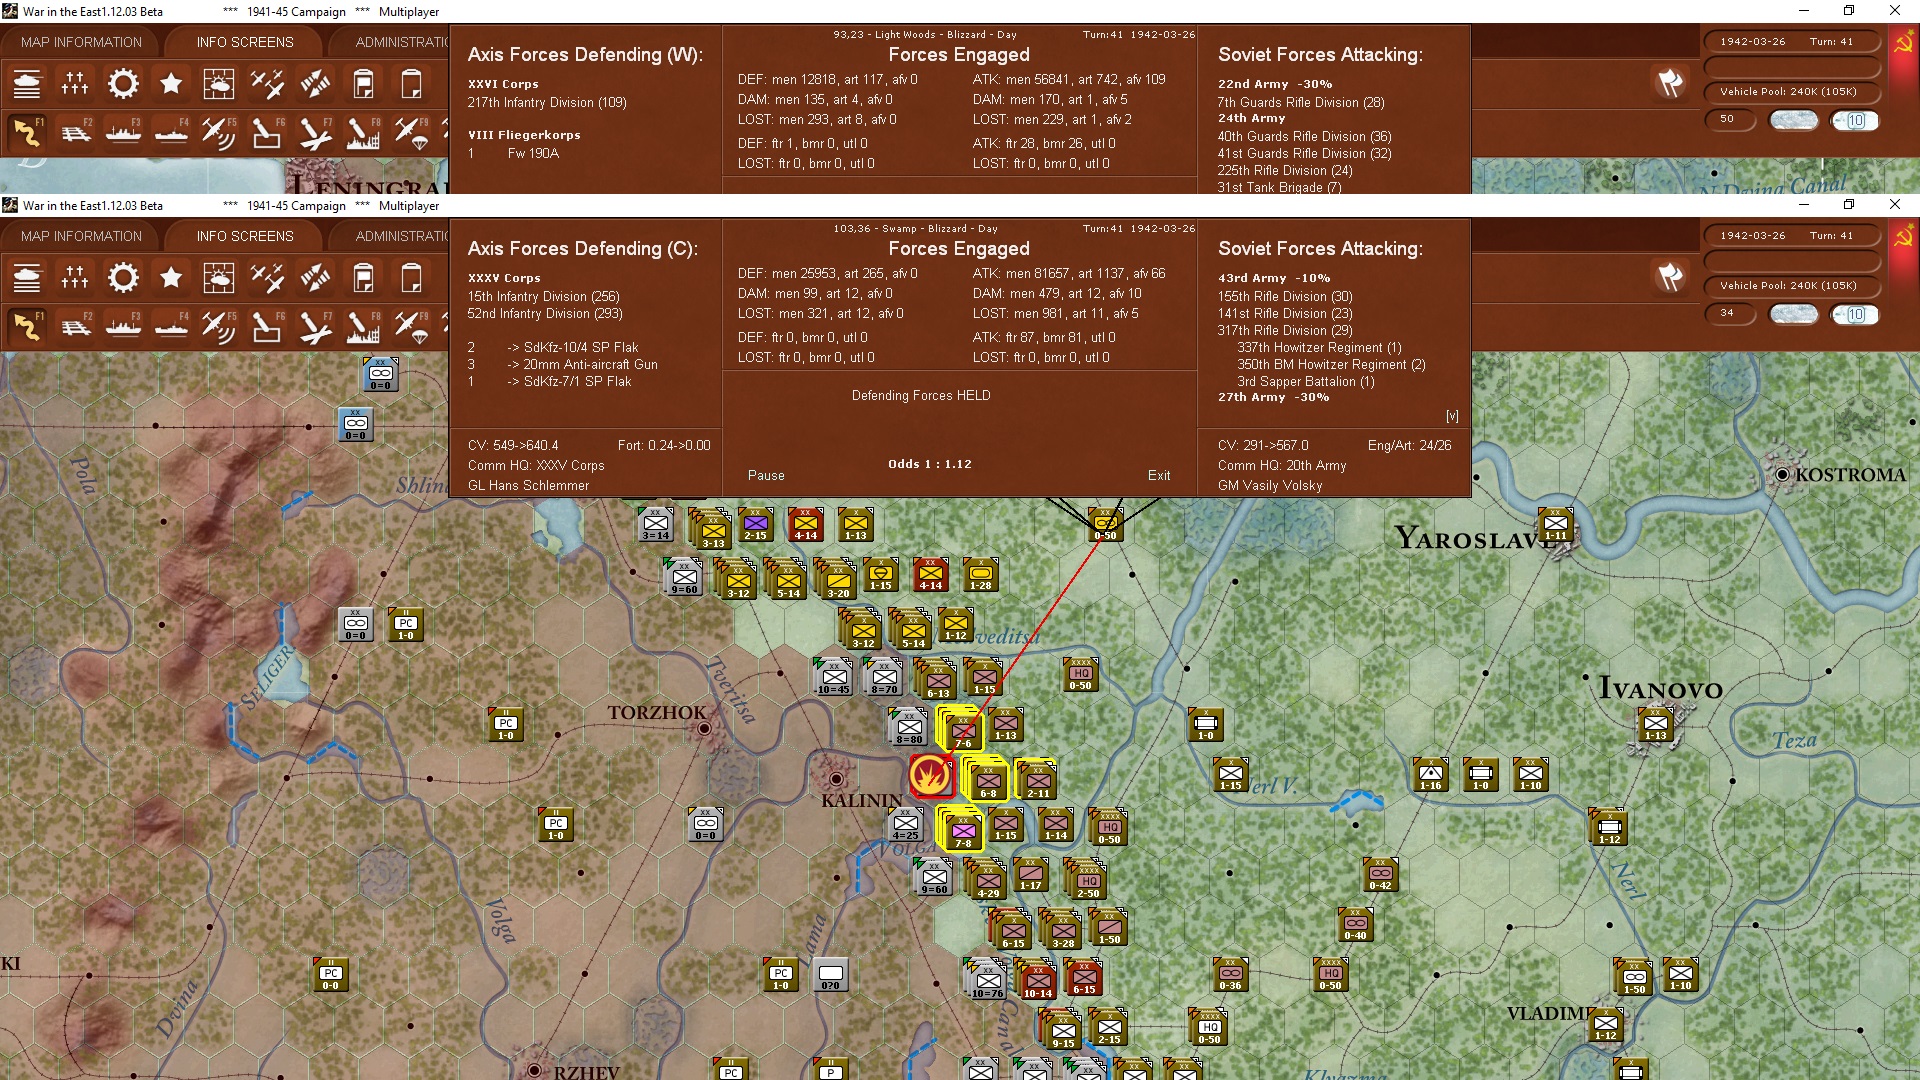Viewport: 1920px width, 1080px height.
Task: Open production gear icon in lower window
Action: pos(123,278)
